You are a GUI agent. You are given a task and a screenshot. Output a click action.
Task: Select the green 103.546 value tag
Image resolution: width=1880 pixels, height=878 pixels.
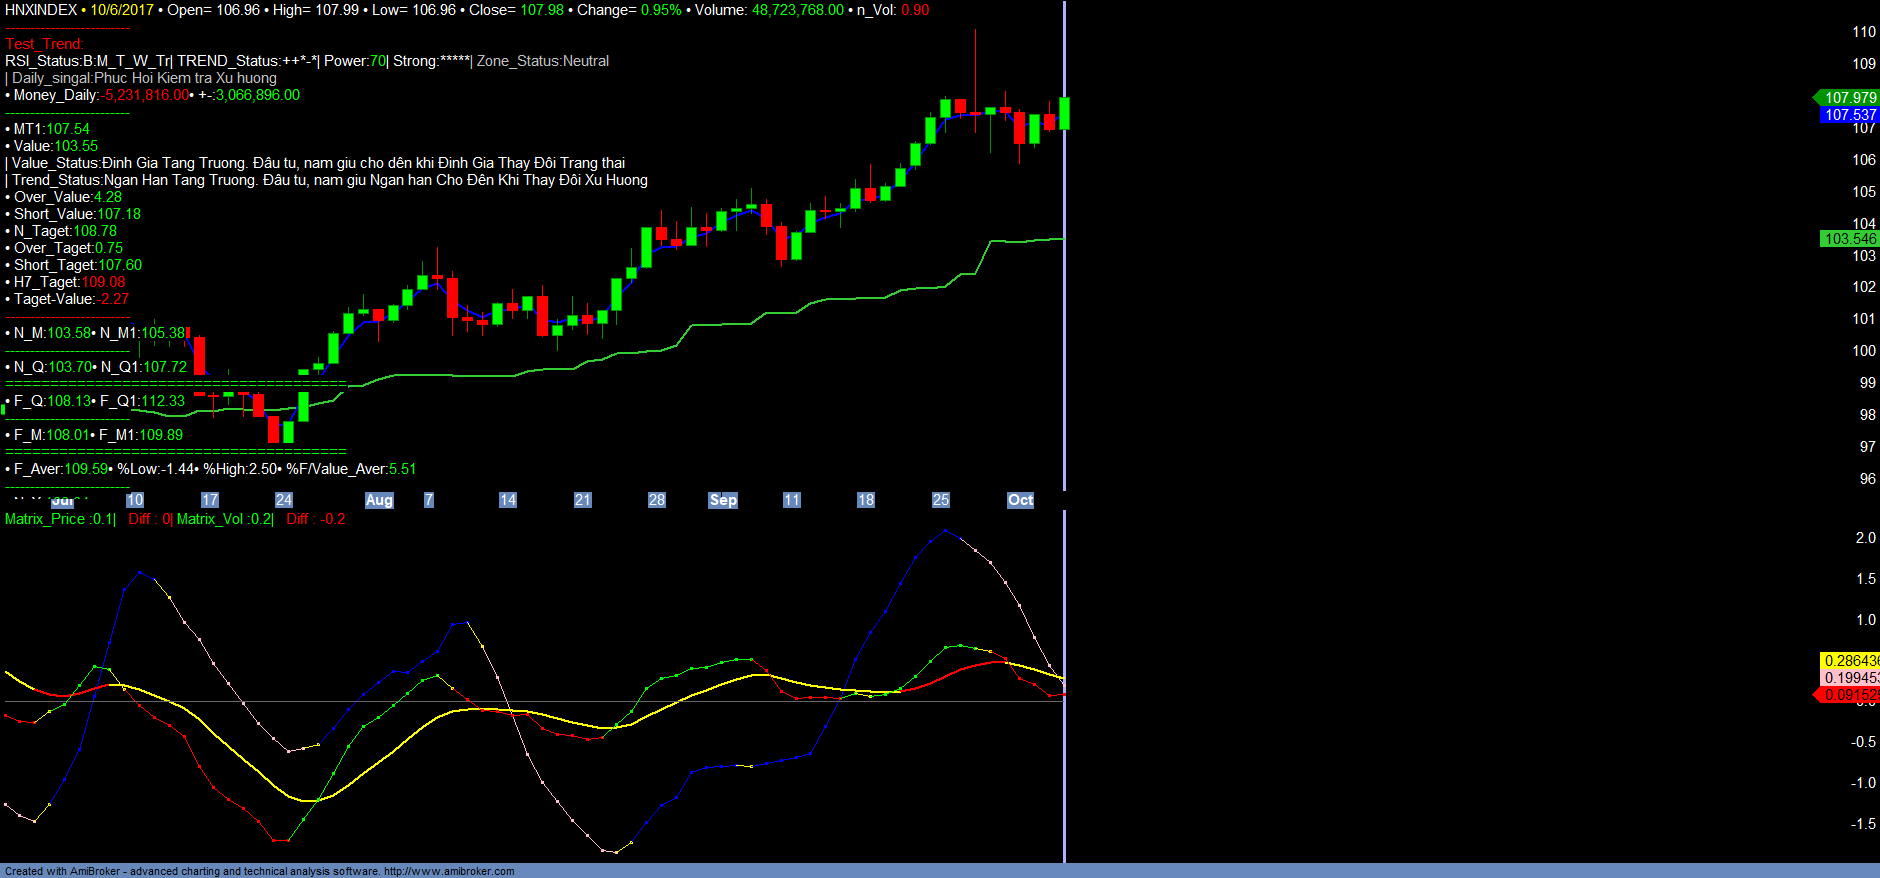pos(1849,239)
